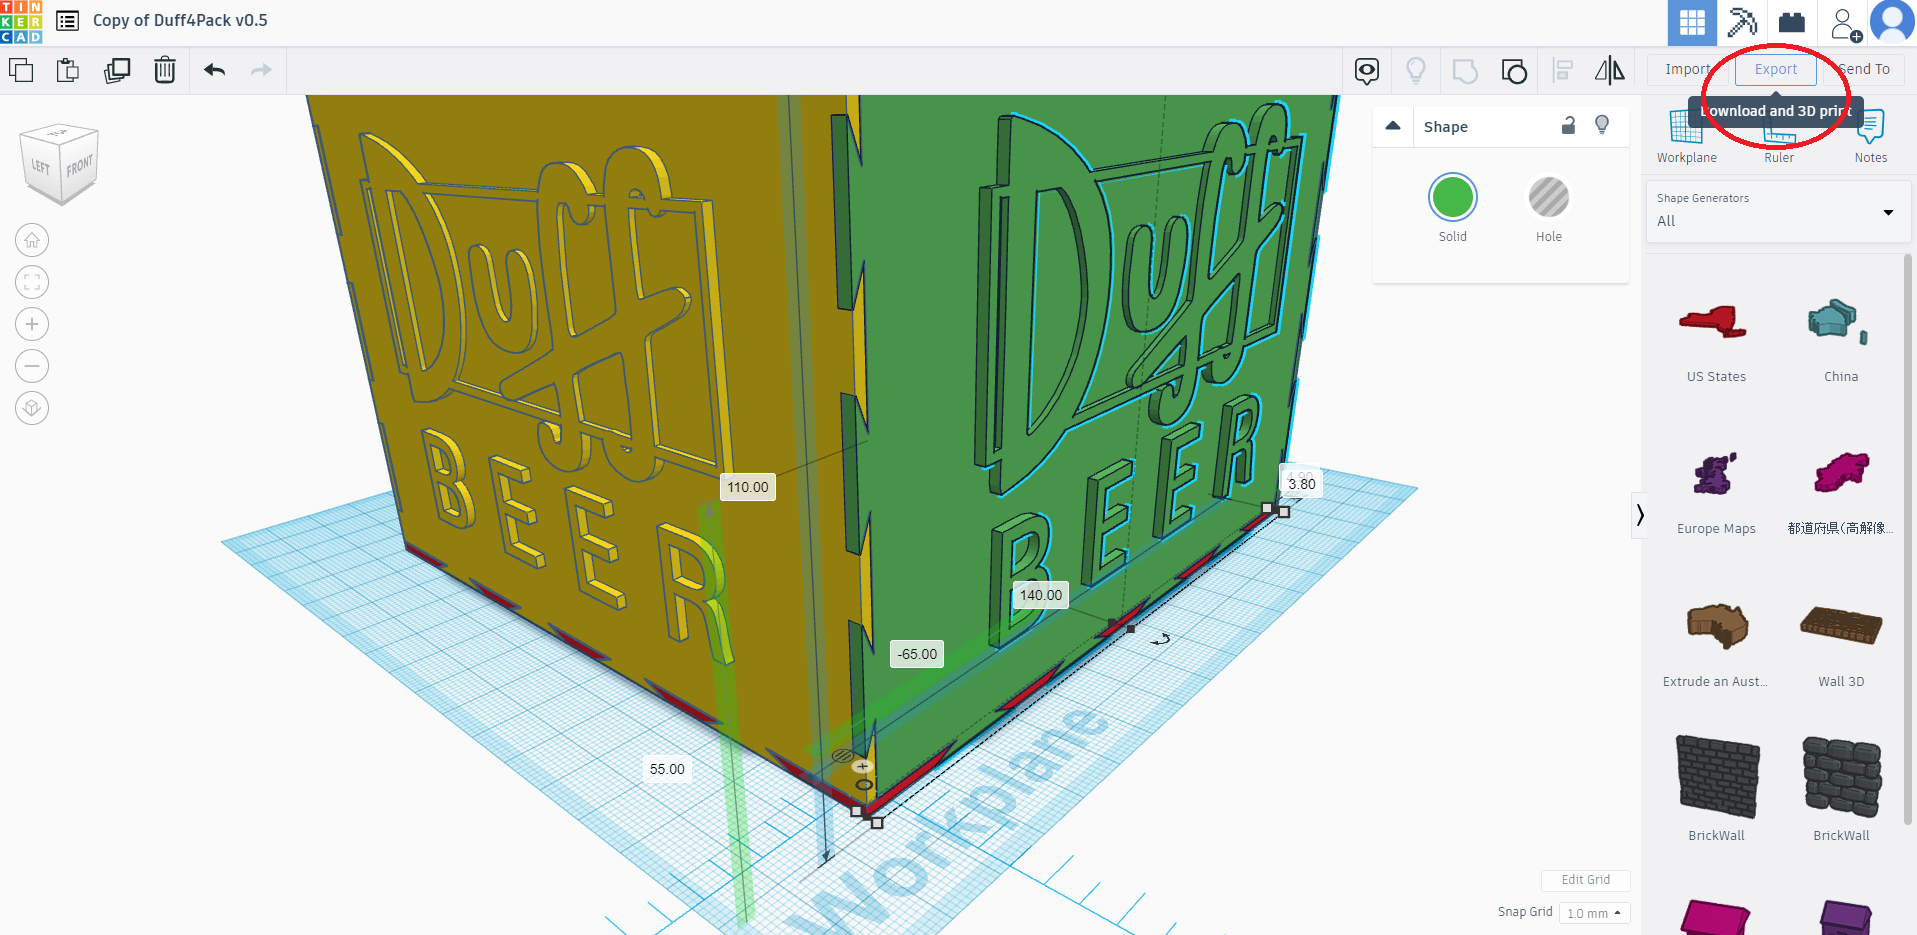
Task: Open the designs list icon
Action: (x=67, y=20)
